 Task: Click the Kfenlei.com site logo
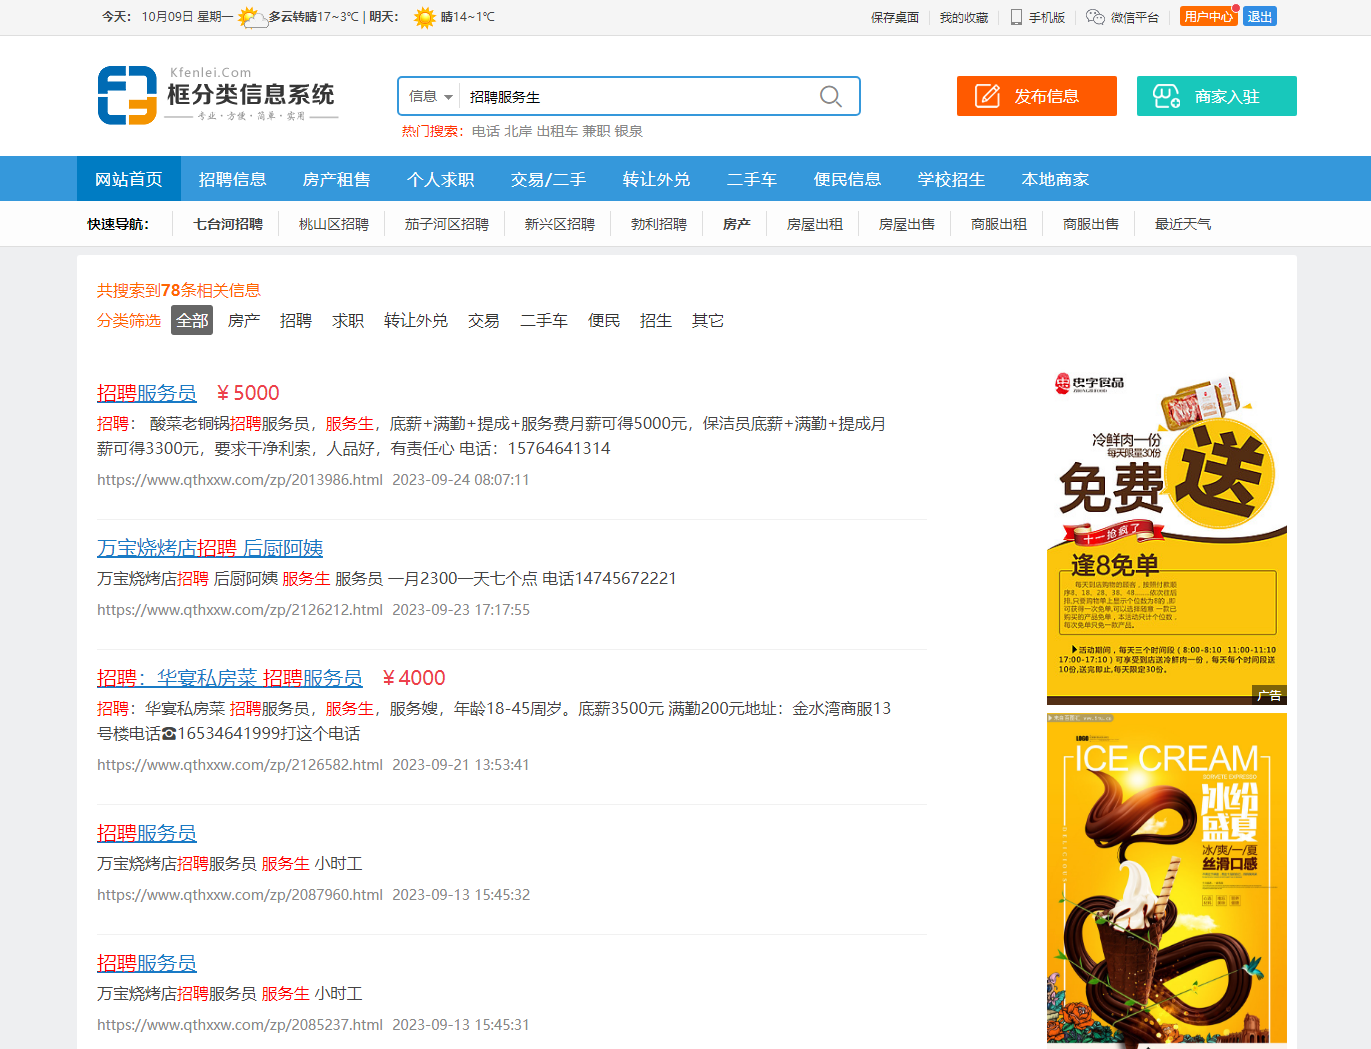click(x=217, y=95)
